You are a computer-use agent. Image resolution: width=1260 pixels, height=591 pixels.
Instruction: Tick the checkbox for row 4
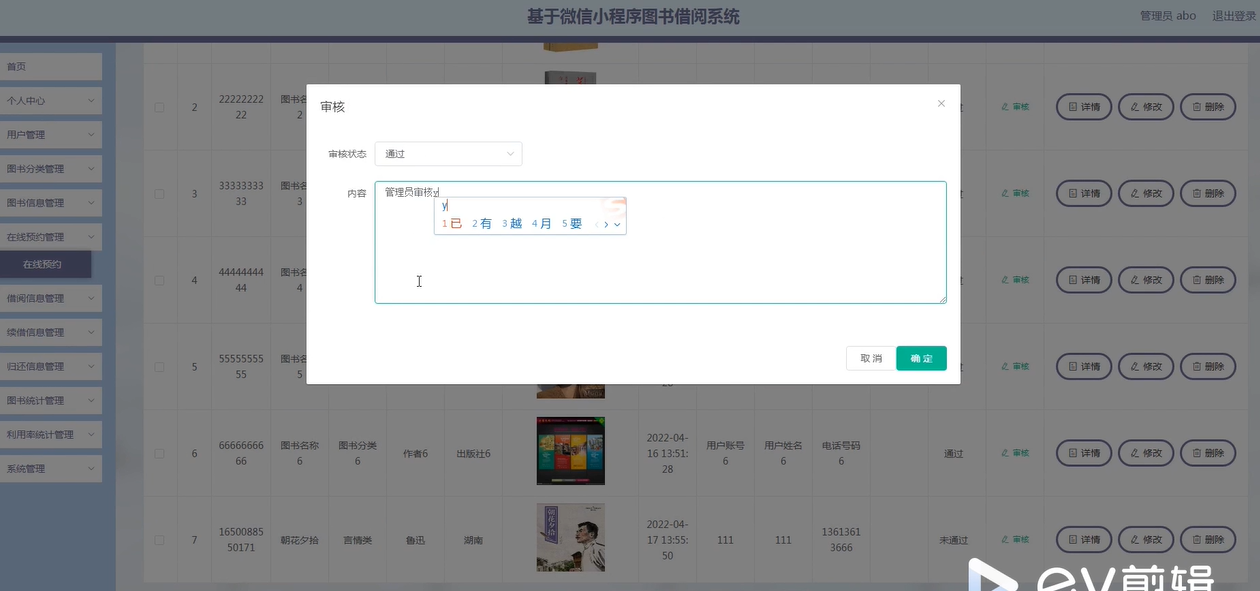[x=160, y=280]
